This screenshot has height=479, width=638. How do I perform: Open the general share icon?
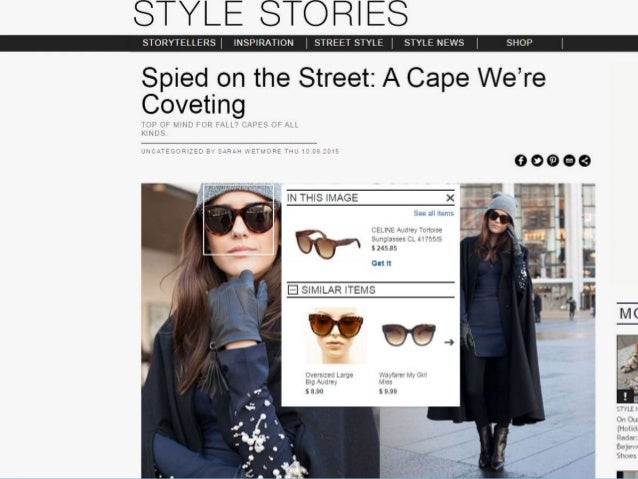pos(585,161)
